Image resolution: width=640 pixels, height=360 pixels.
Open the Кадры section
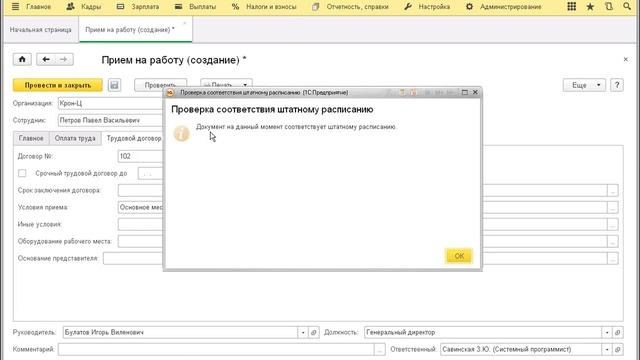click(x=84, y=7)
